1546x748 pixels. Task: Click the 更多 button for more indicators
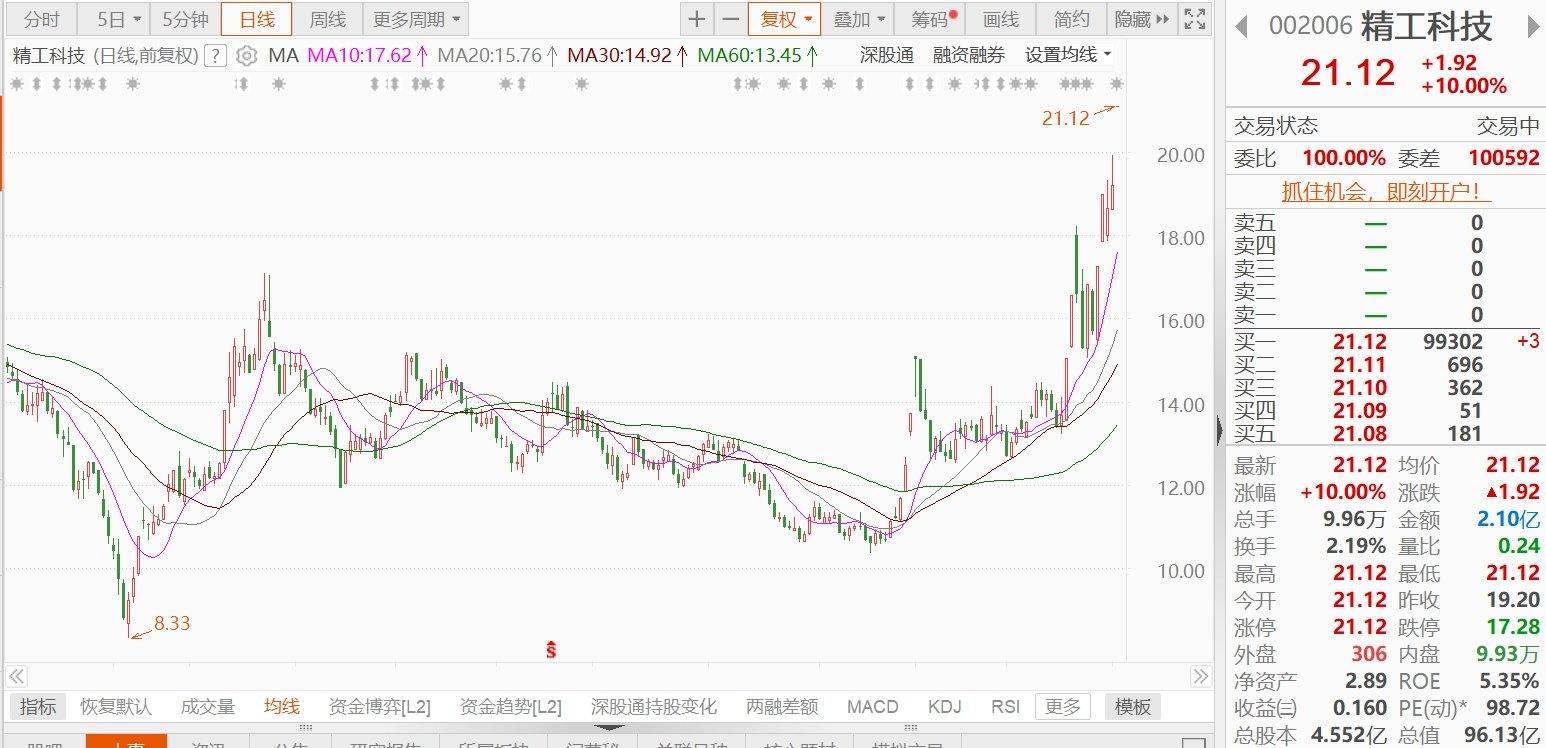(1062, 707)
